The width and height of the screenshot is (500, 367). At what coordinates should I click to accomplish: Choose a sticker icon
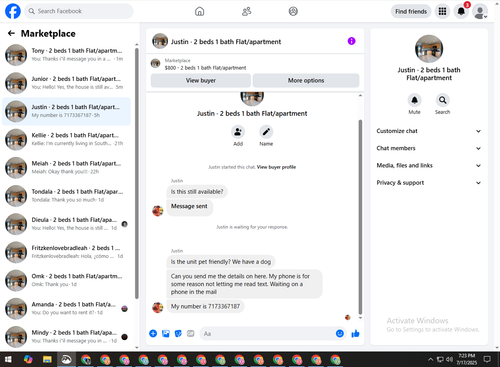click(x=178, y=333)
